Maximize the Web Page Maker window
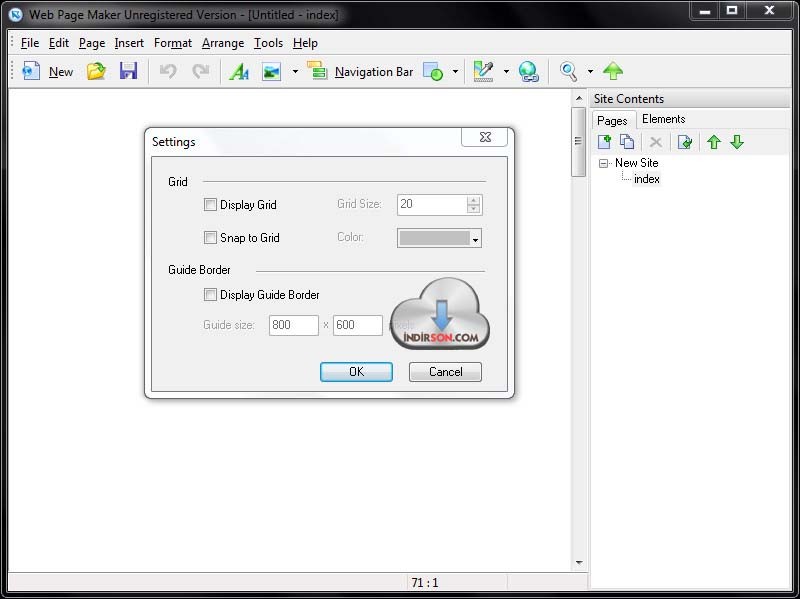Image resolution: width=800 pixels, height=599 pixels. pos(732,11)
